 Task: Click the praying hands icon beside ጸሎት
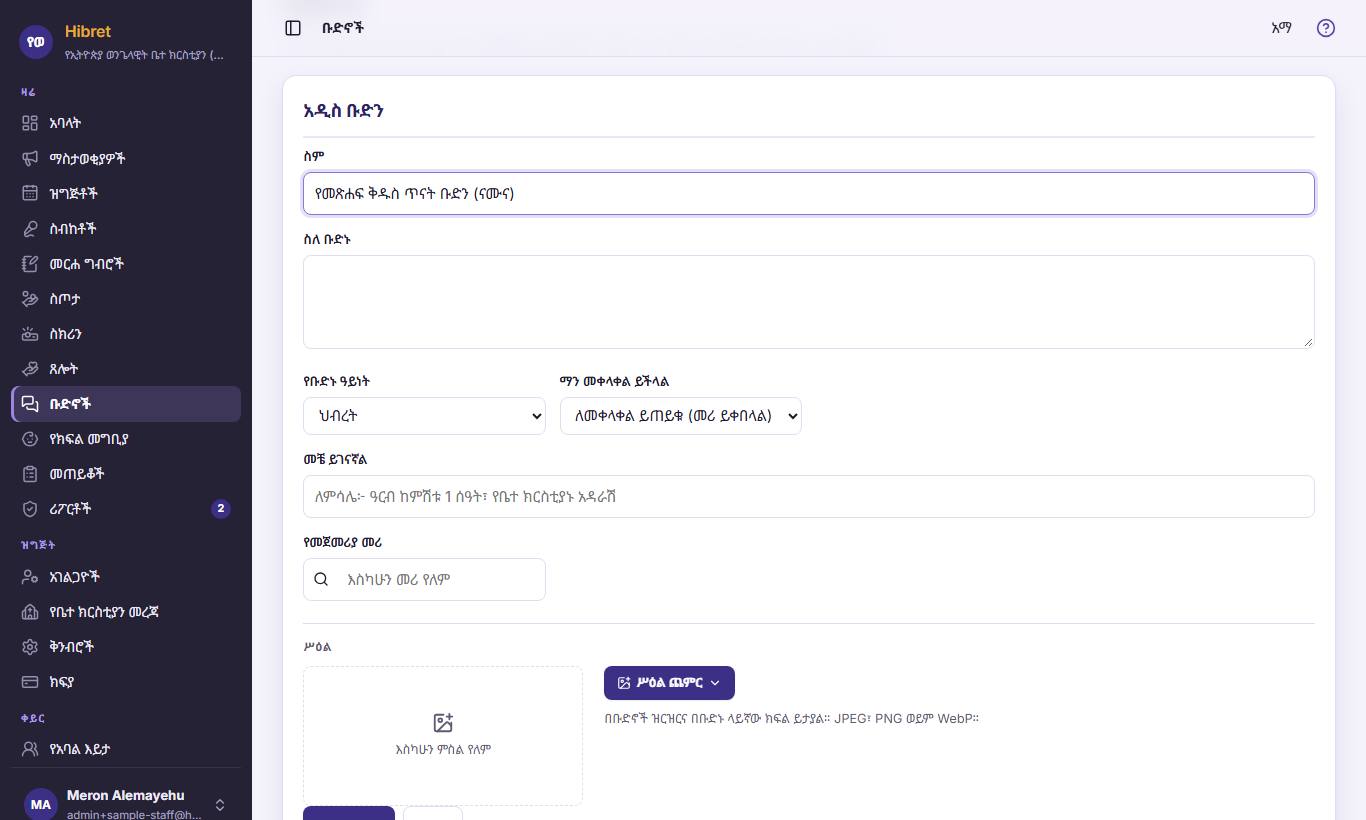tap(30, 368)
